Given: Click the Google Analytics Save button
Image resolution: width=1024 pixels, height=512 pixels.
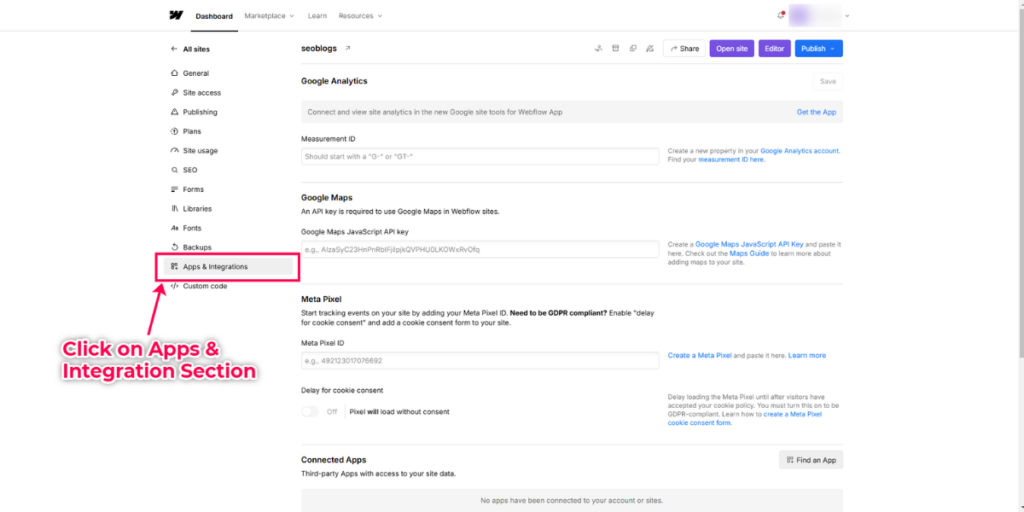Looking at the screenshot, I should tap(827, 82).
